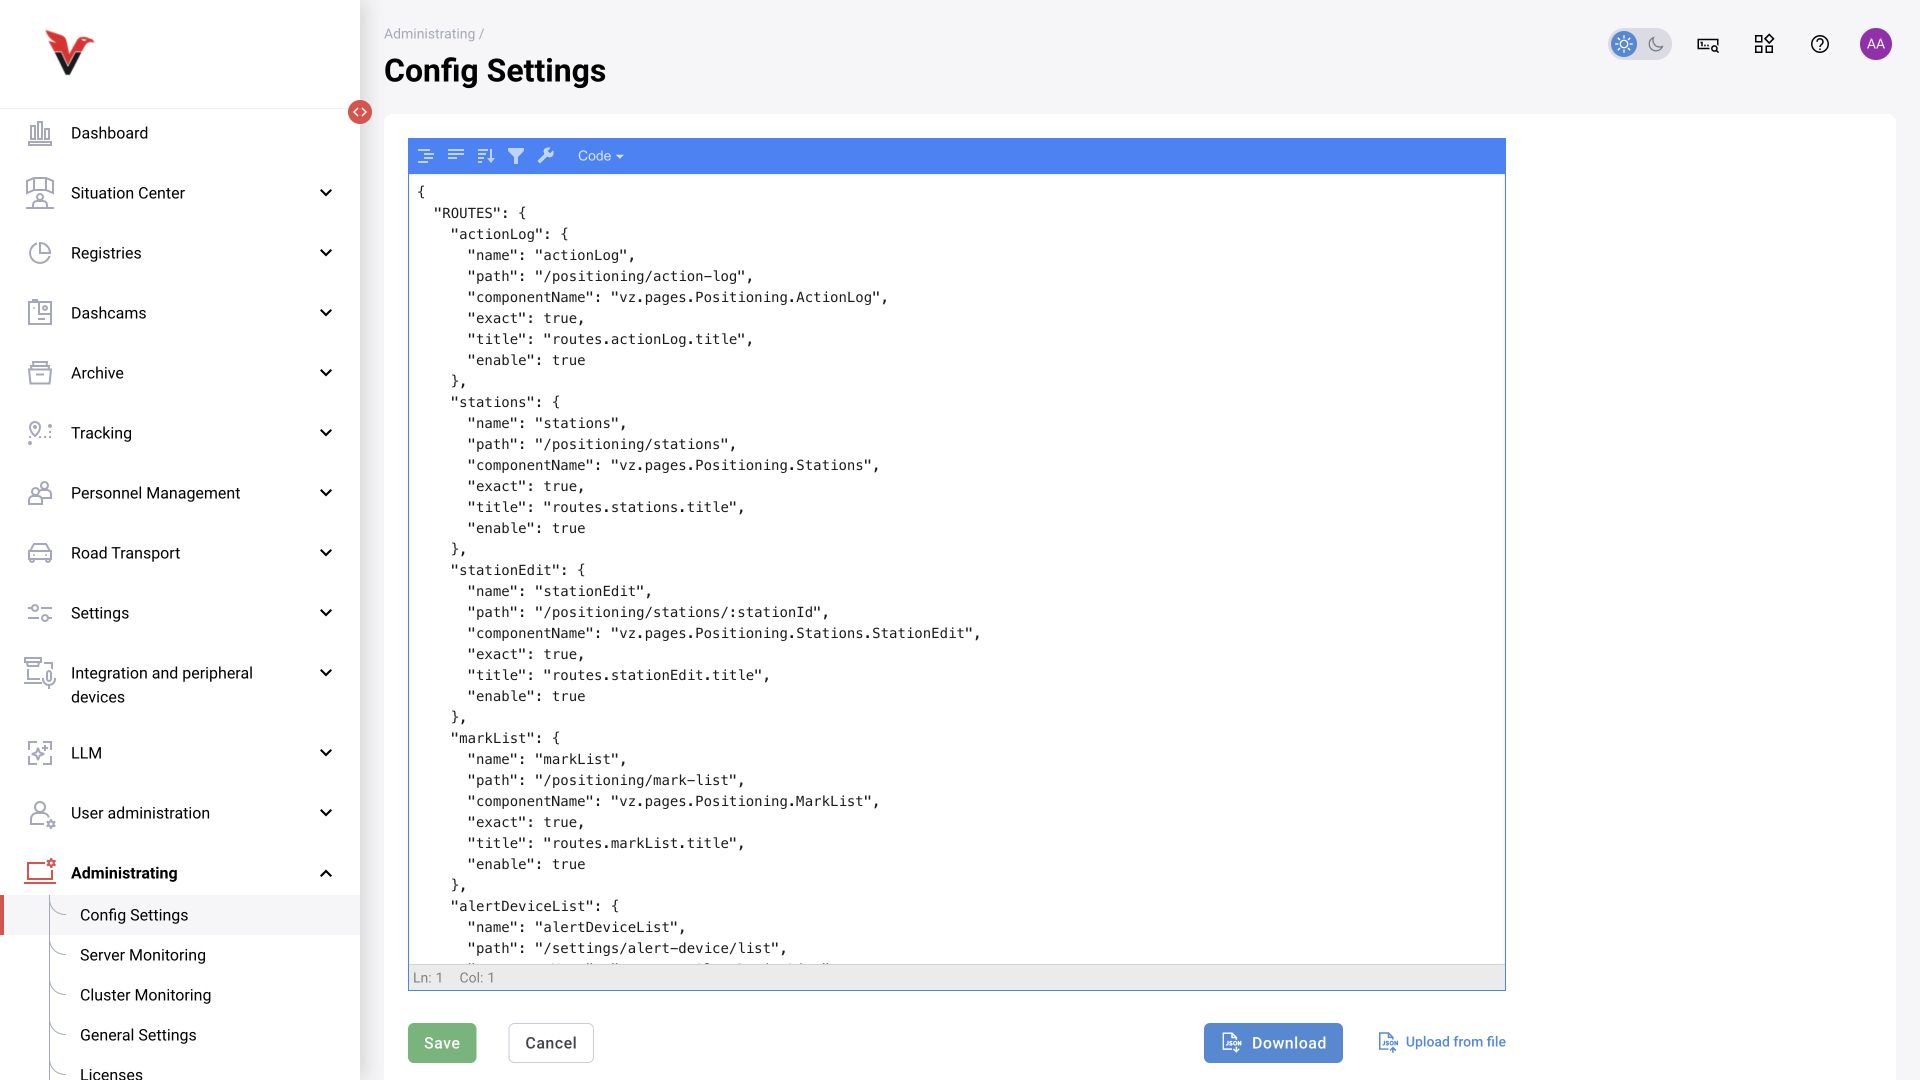Switch to light theme sun icon
The width and height of the screenshot is (1920, 1080).
pos(1624,44)
